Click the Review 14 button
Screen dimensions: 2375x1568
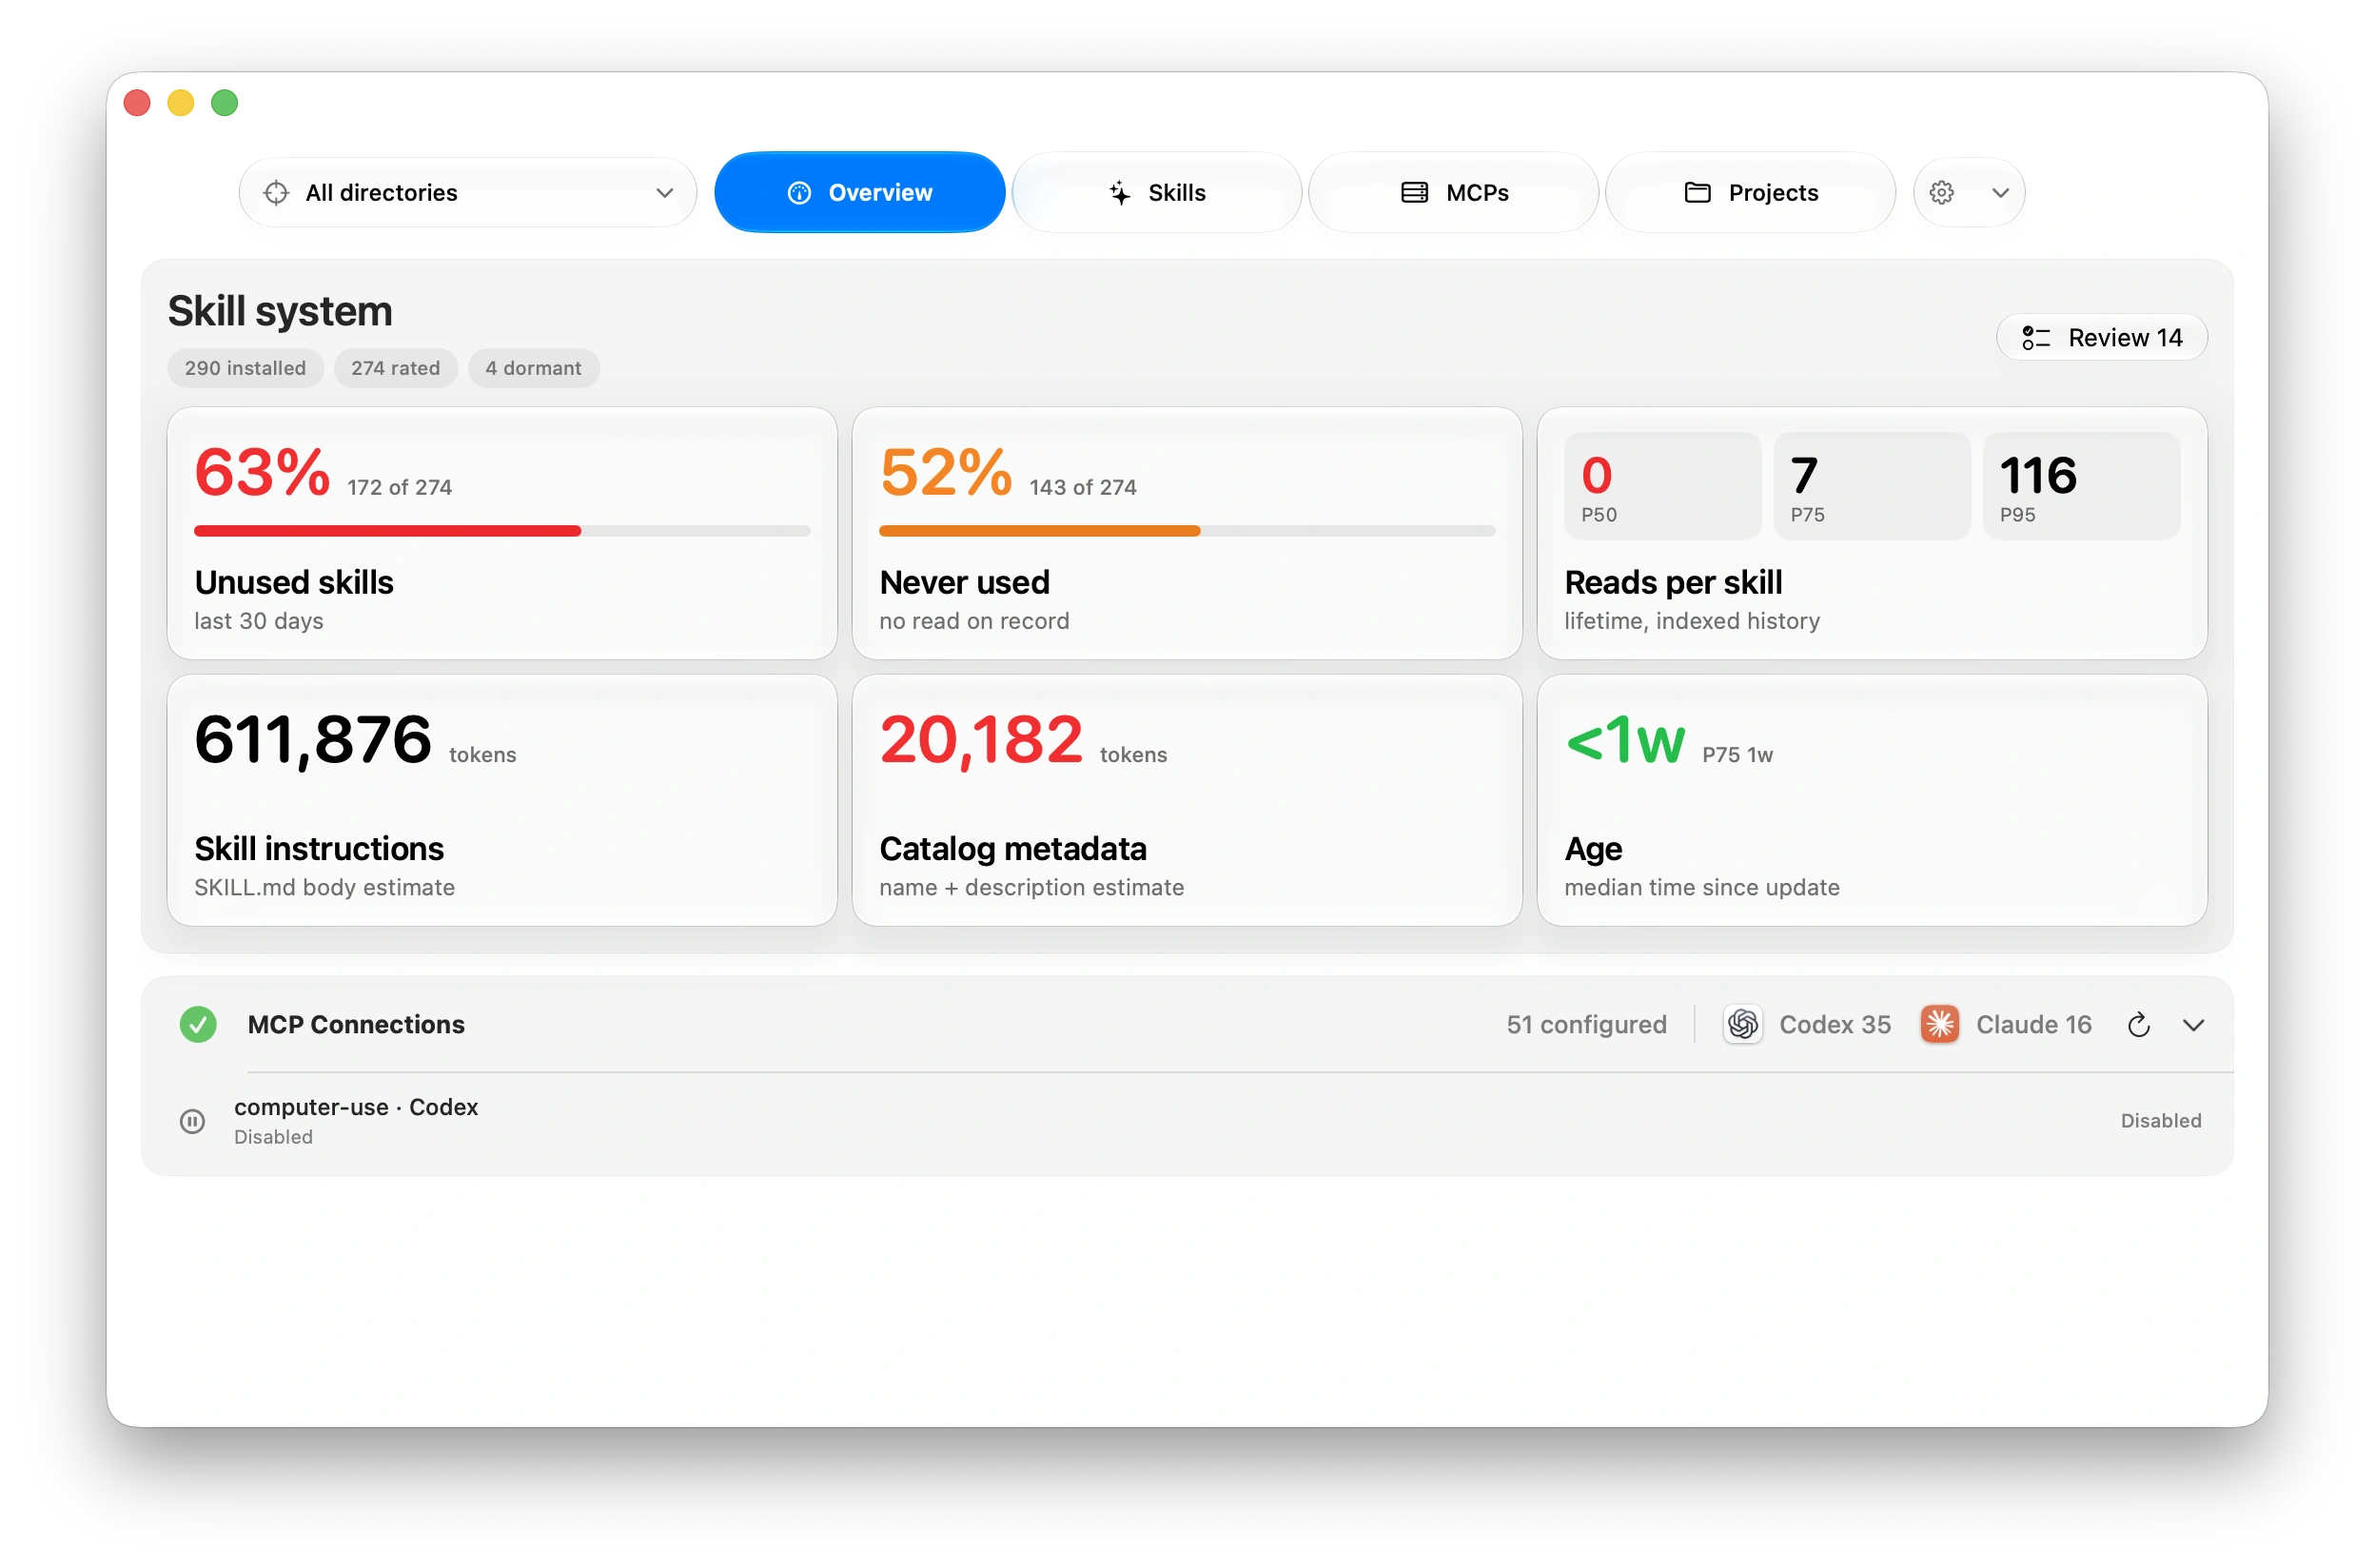[x=2102, y=338]
